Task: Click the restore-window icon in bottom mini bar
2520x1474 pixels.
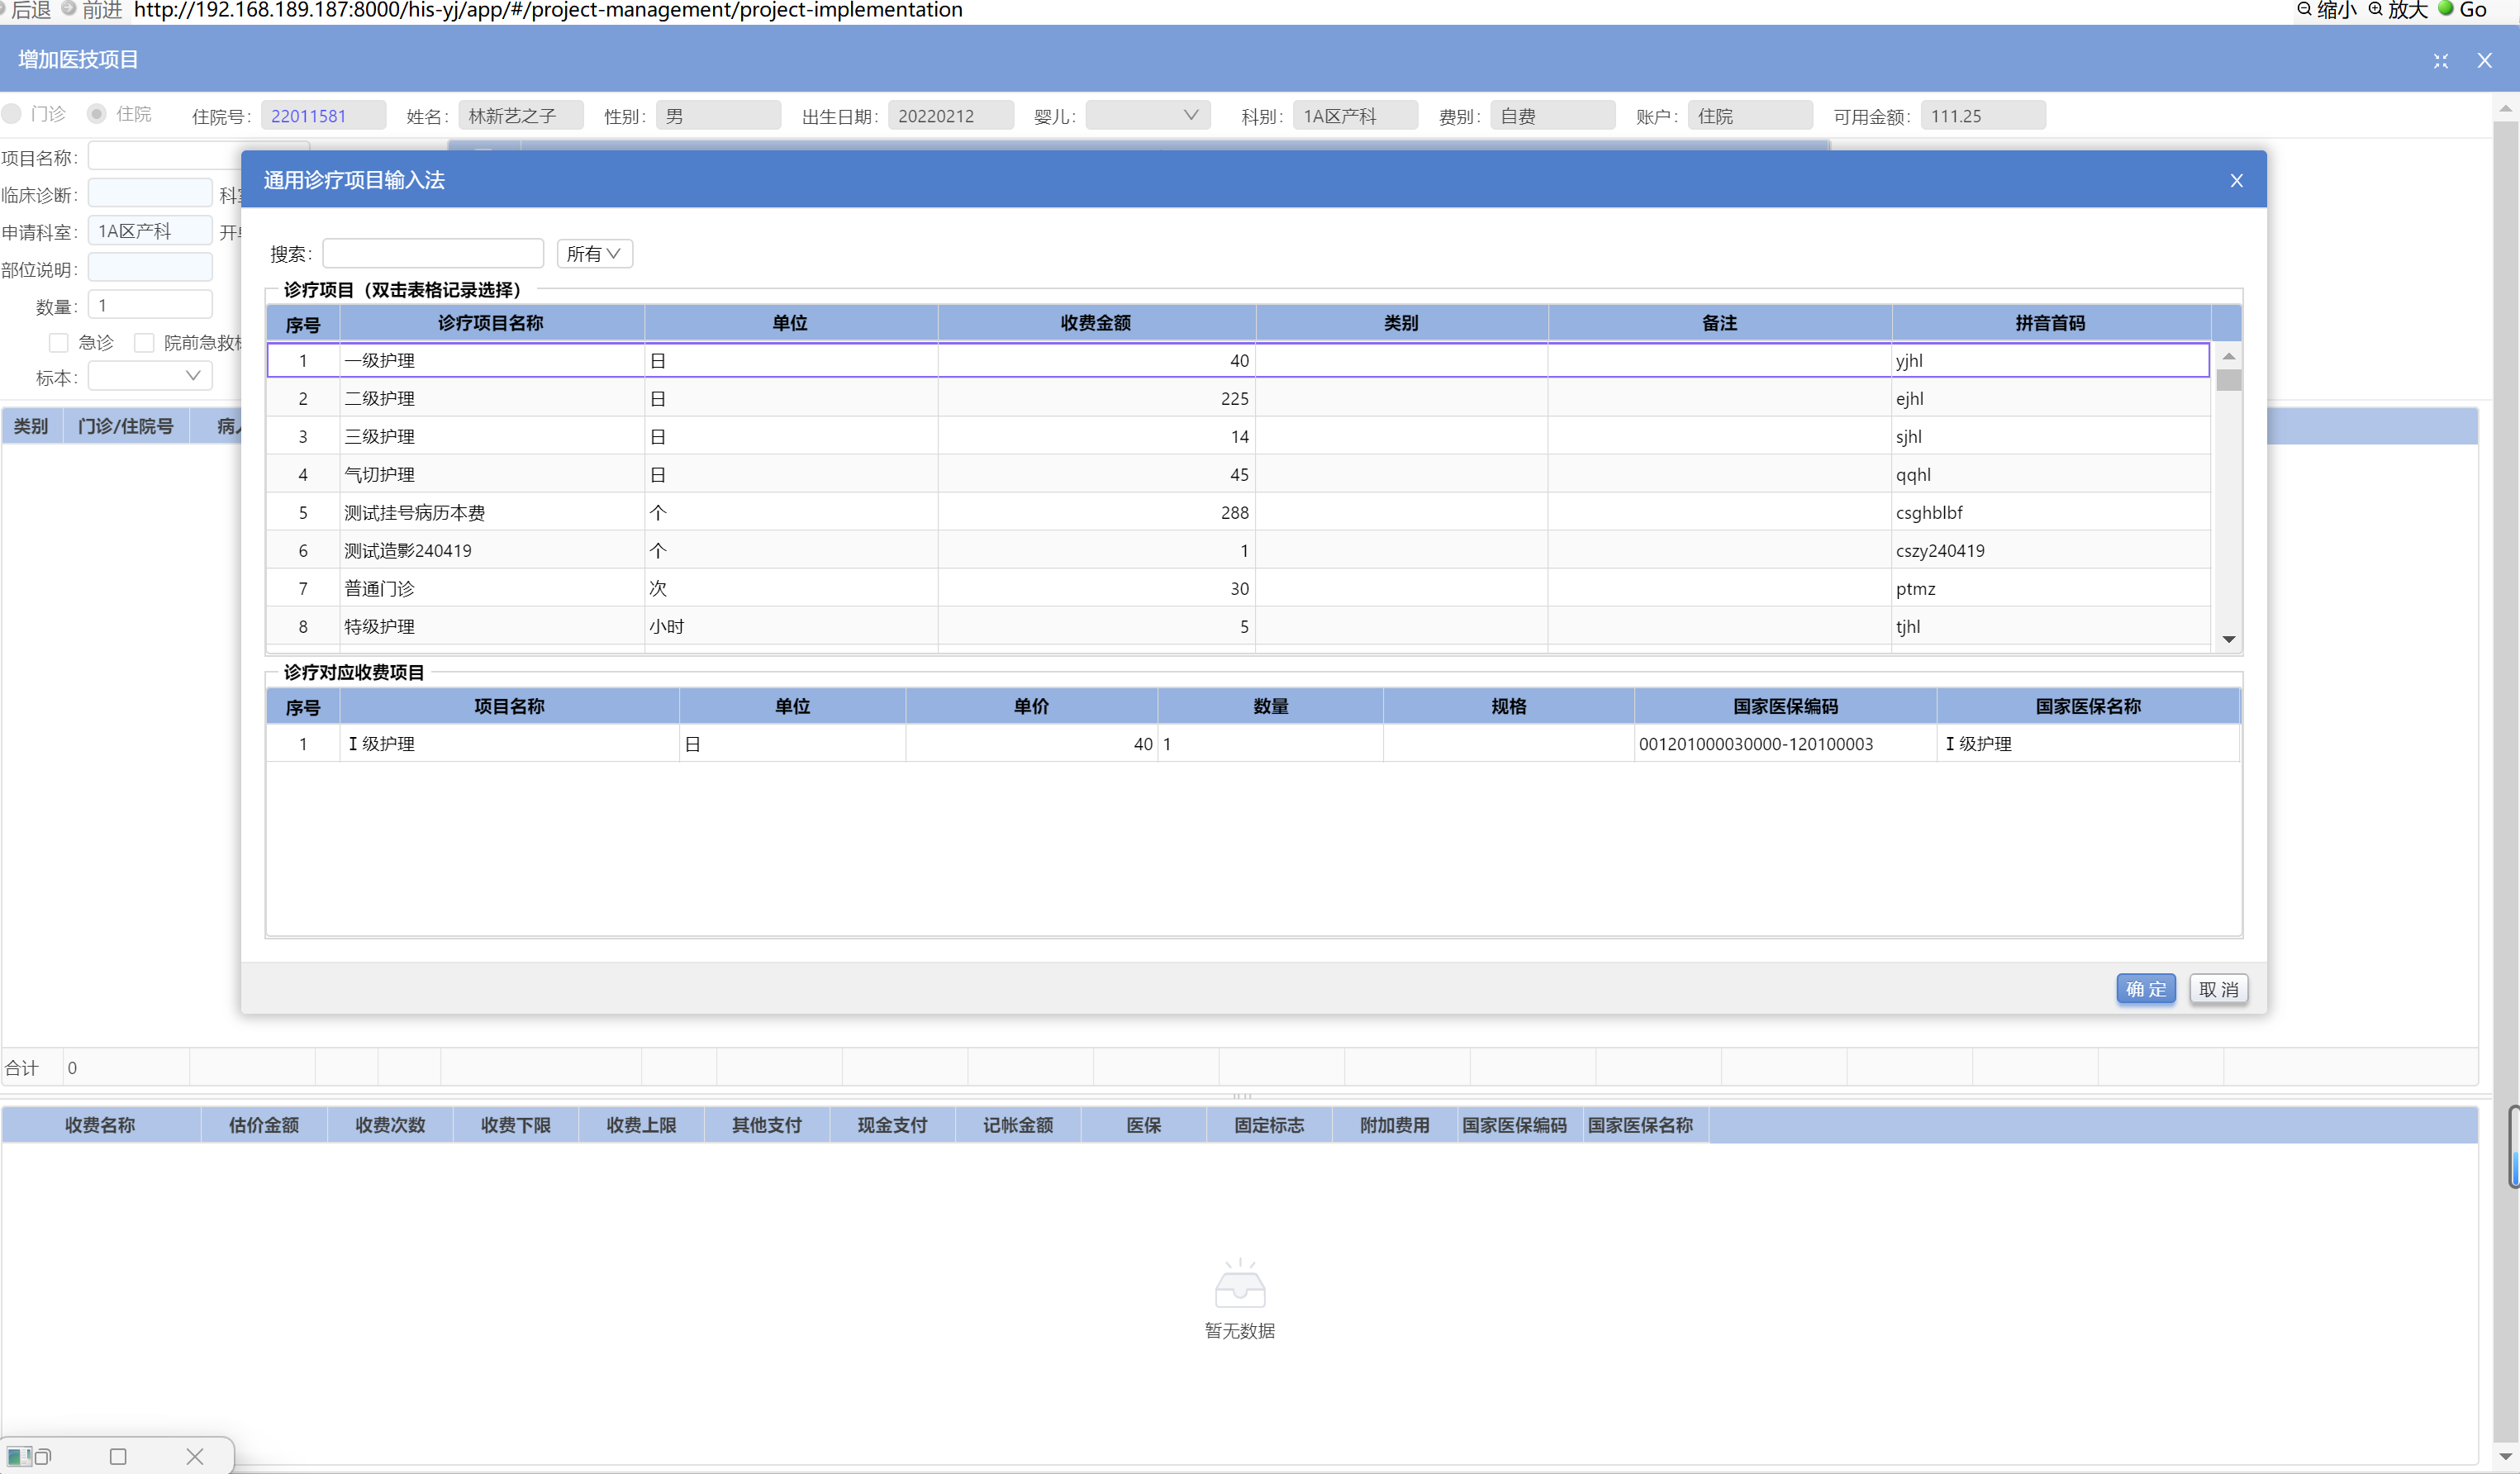Action: click(42, 1456)
